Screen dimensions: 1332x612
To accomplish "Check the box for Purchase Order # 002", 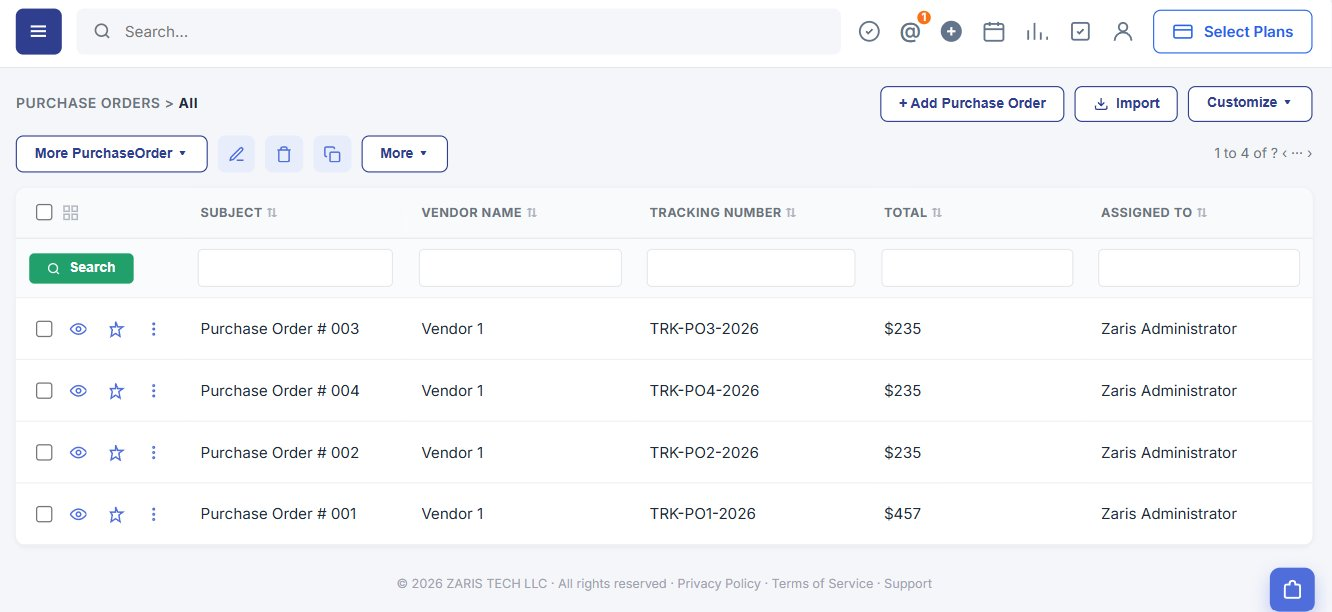I will tap(44, 453).
